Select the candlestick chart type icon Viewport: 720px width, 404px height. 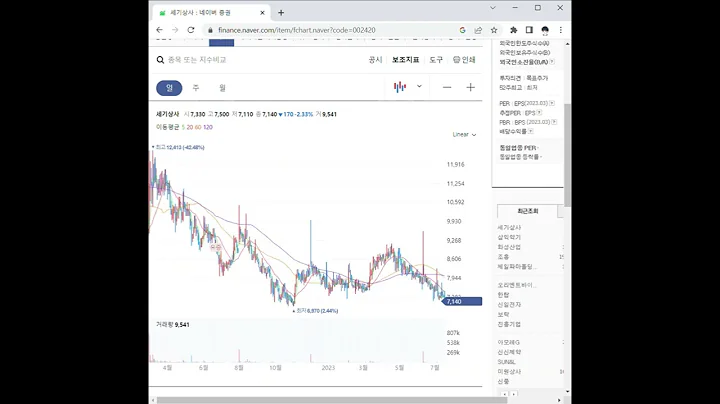[400, 87]
